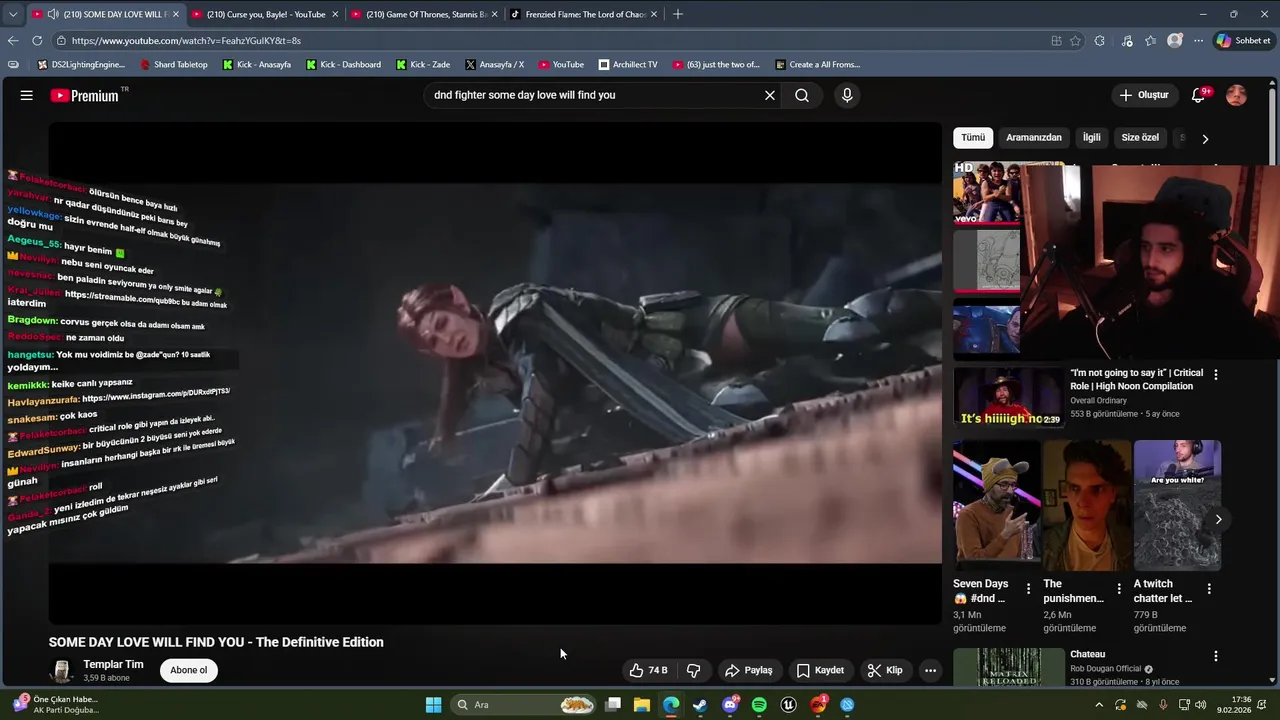Screen dimensions: 1280x720
Task: Open Unreal Engine from the taskbar
Action: [788, 705]
